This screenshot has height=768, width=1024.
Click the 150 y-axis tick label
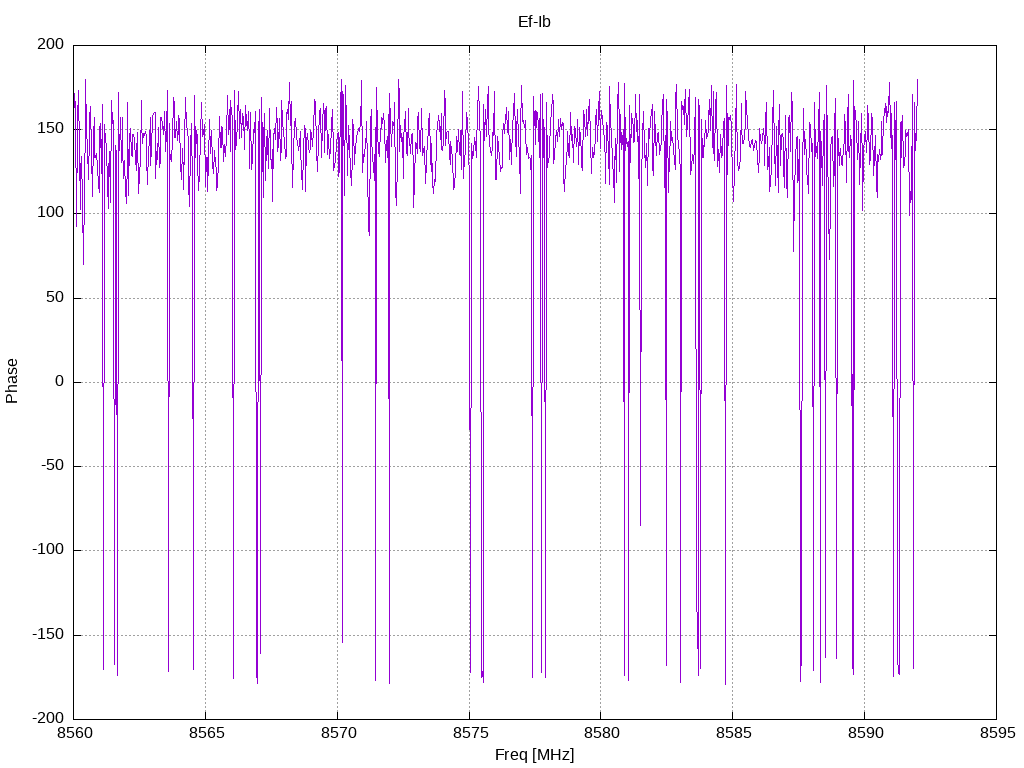[x=51, y=129]
